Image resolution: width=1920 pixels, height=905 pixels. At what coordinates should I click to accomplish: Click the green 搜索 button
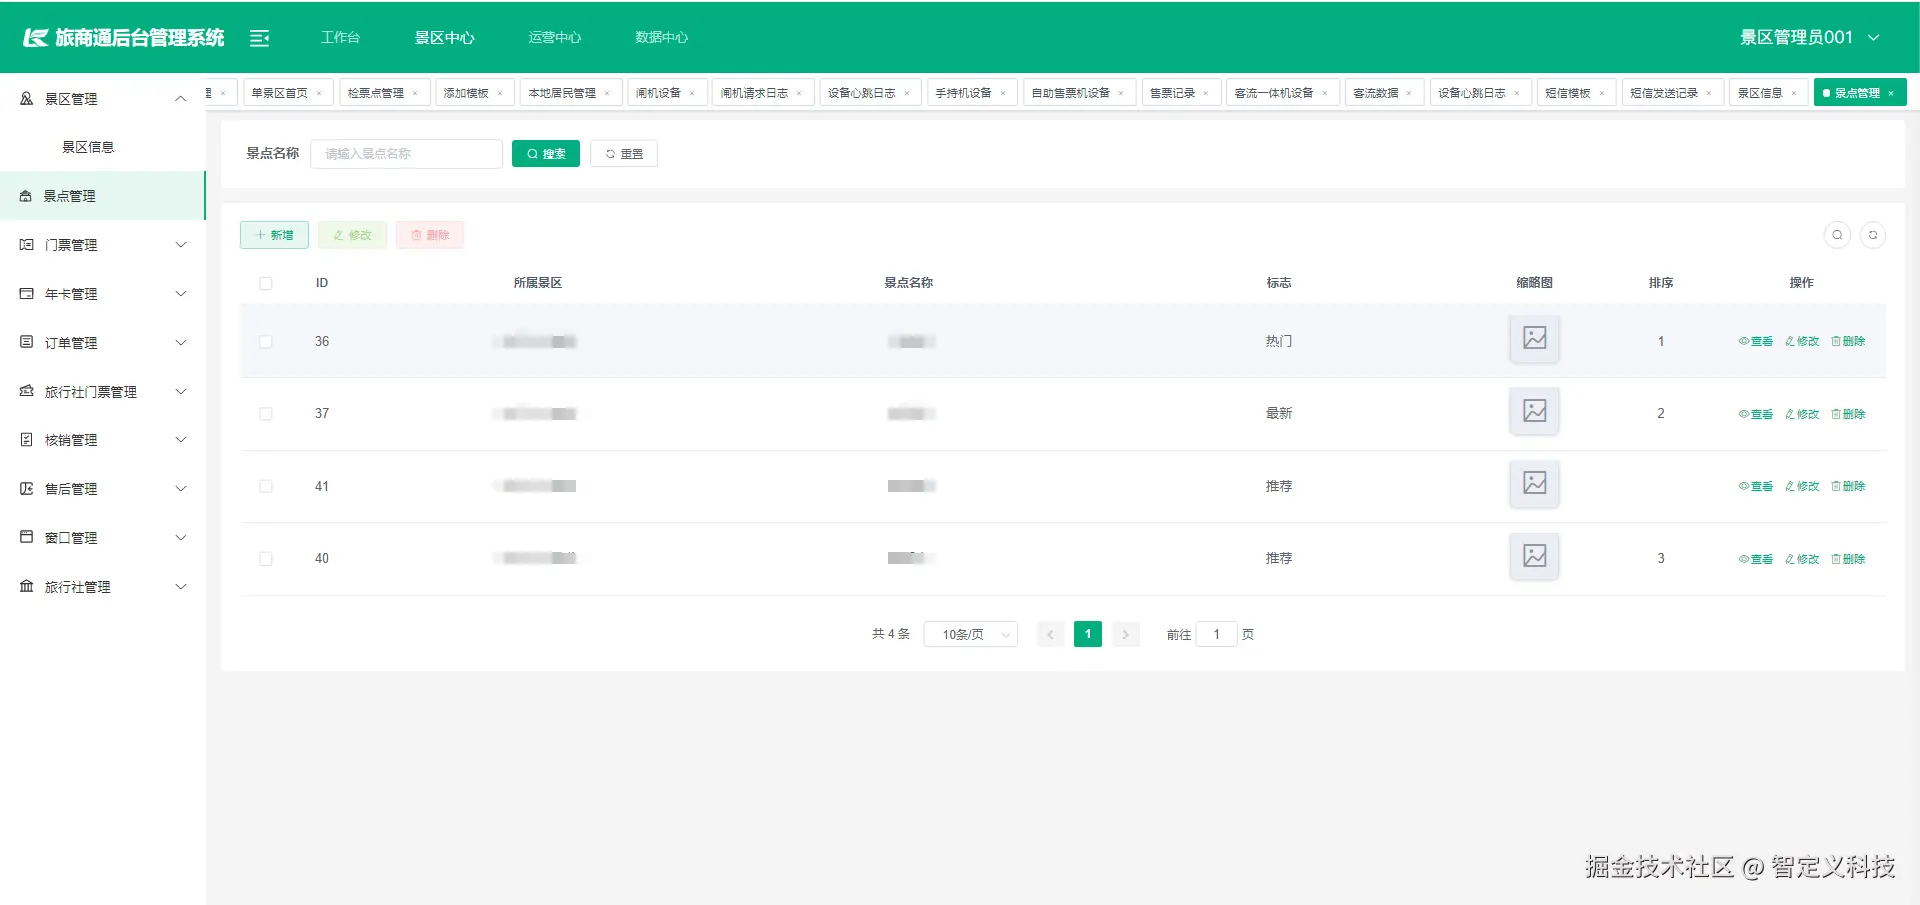[546, 153]
